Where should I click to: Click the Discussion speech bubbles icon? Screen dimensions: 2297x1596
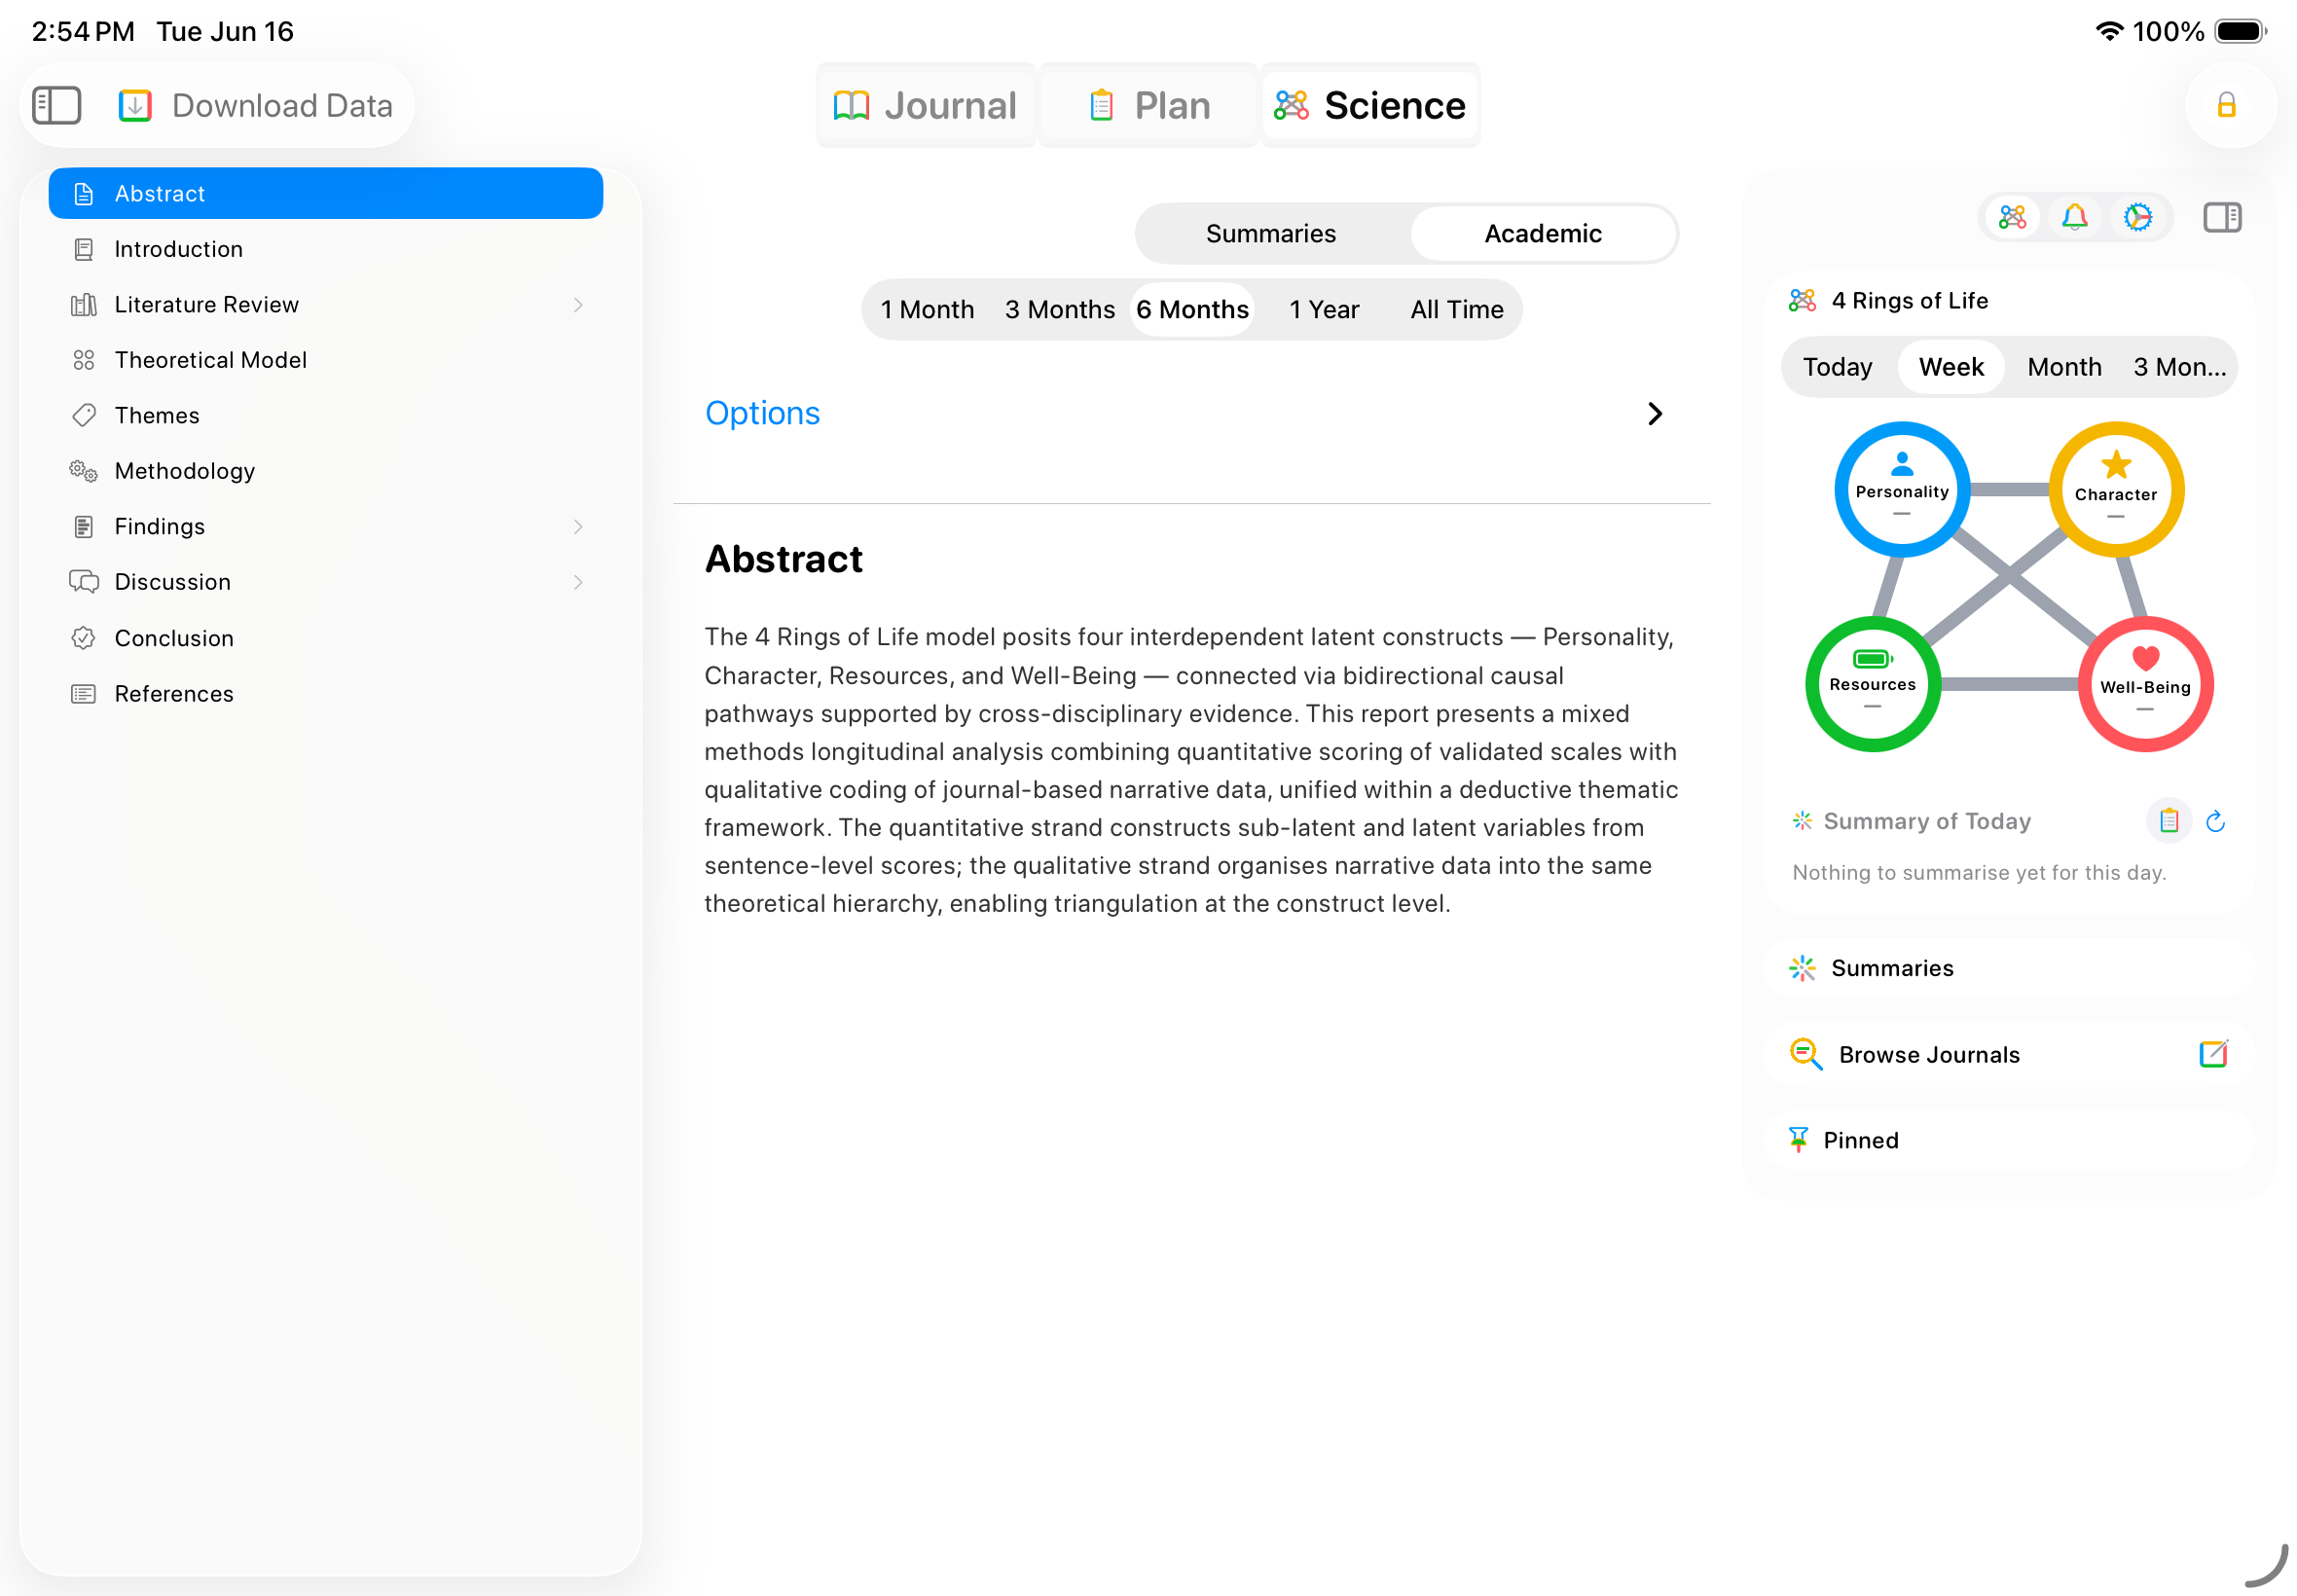click(x=84, y=582)
